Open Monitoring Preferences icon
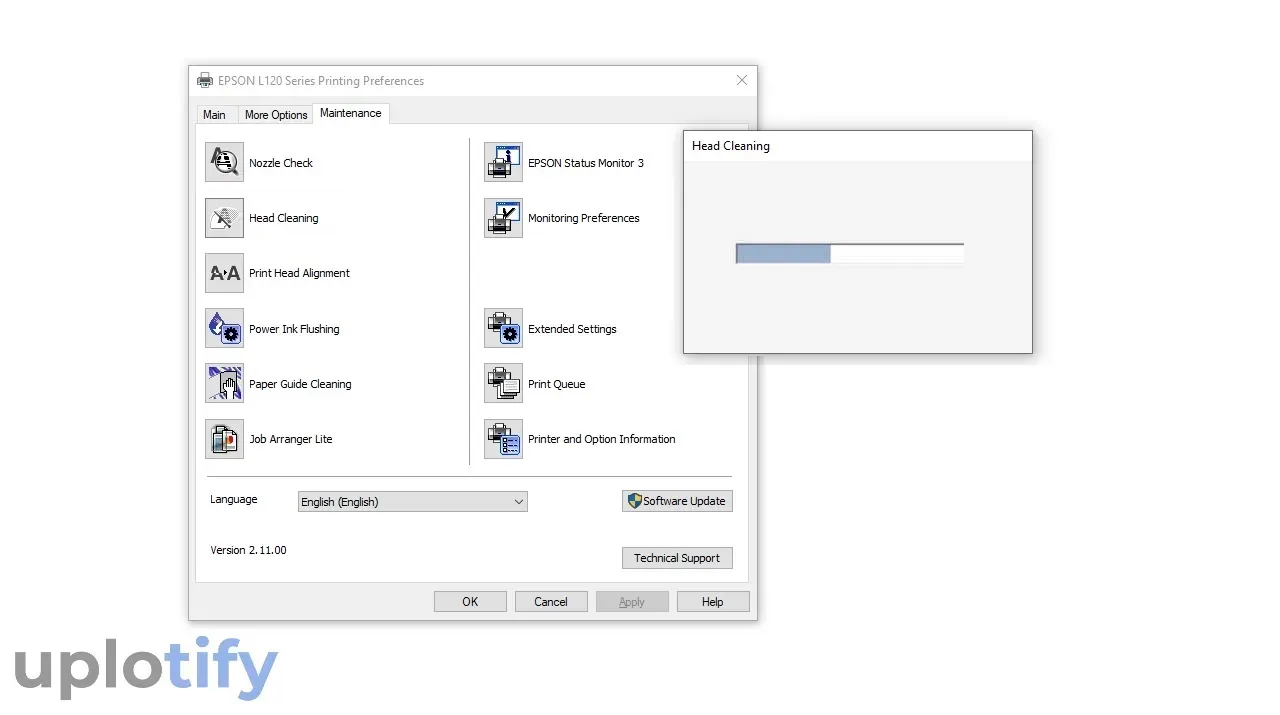Screen dimensions: 1280x715 point(503,218)
